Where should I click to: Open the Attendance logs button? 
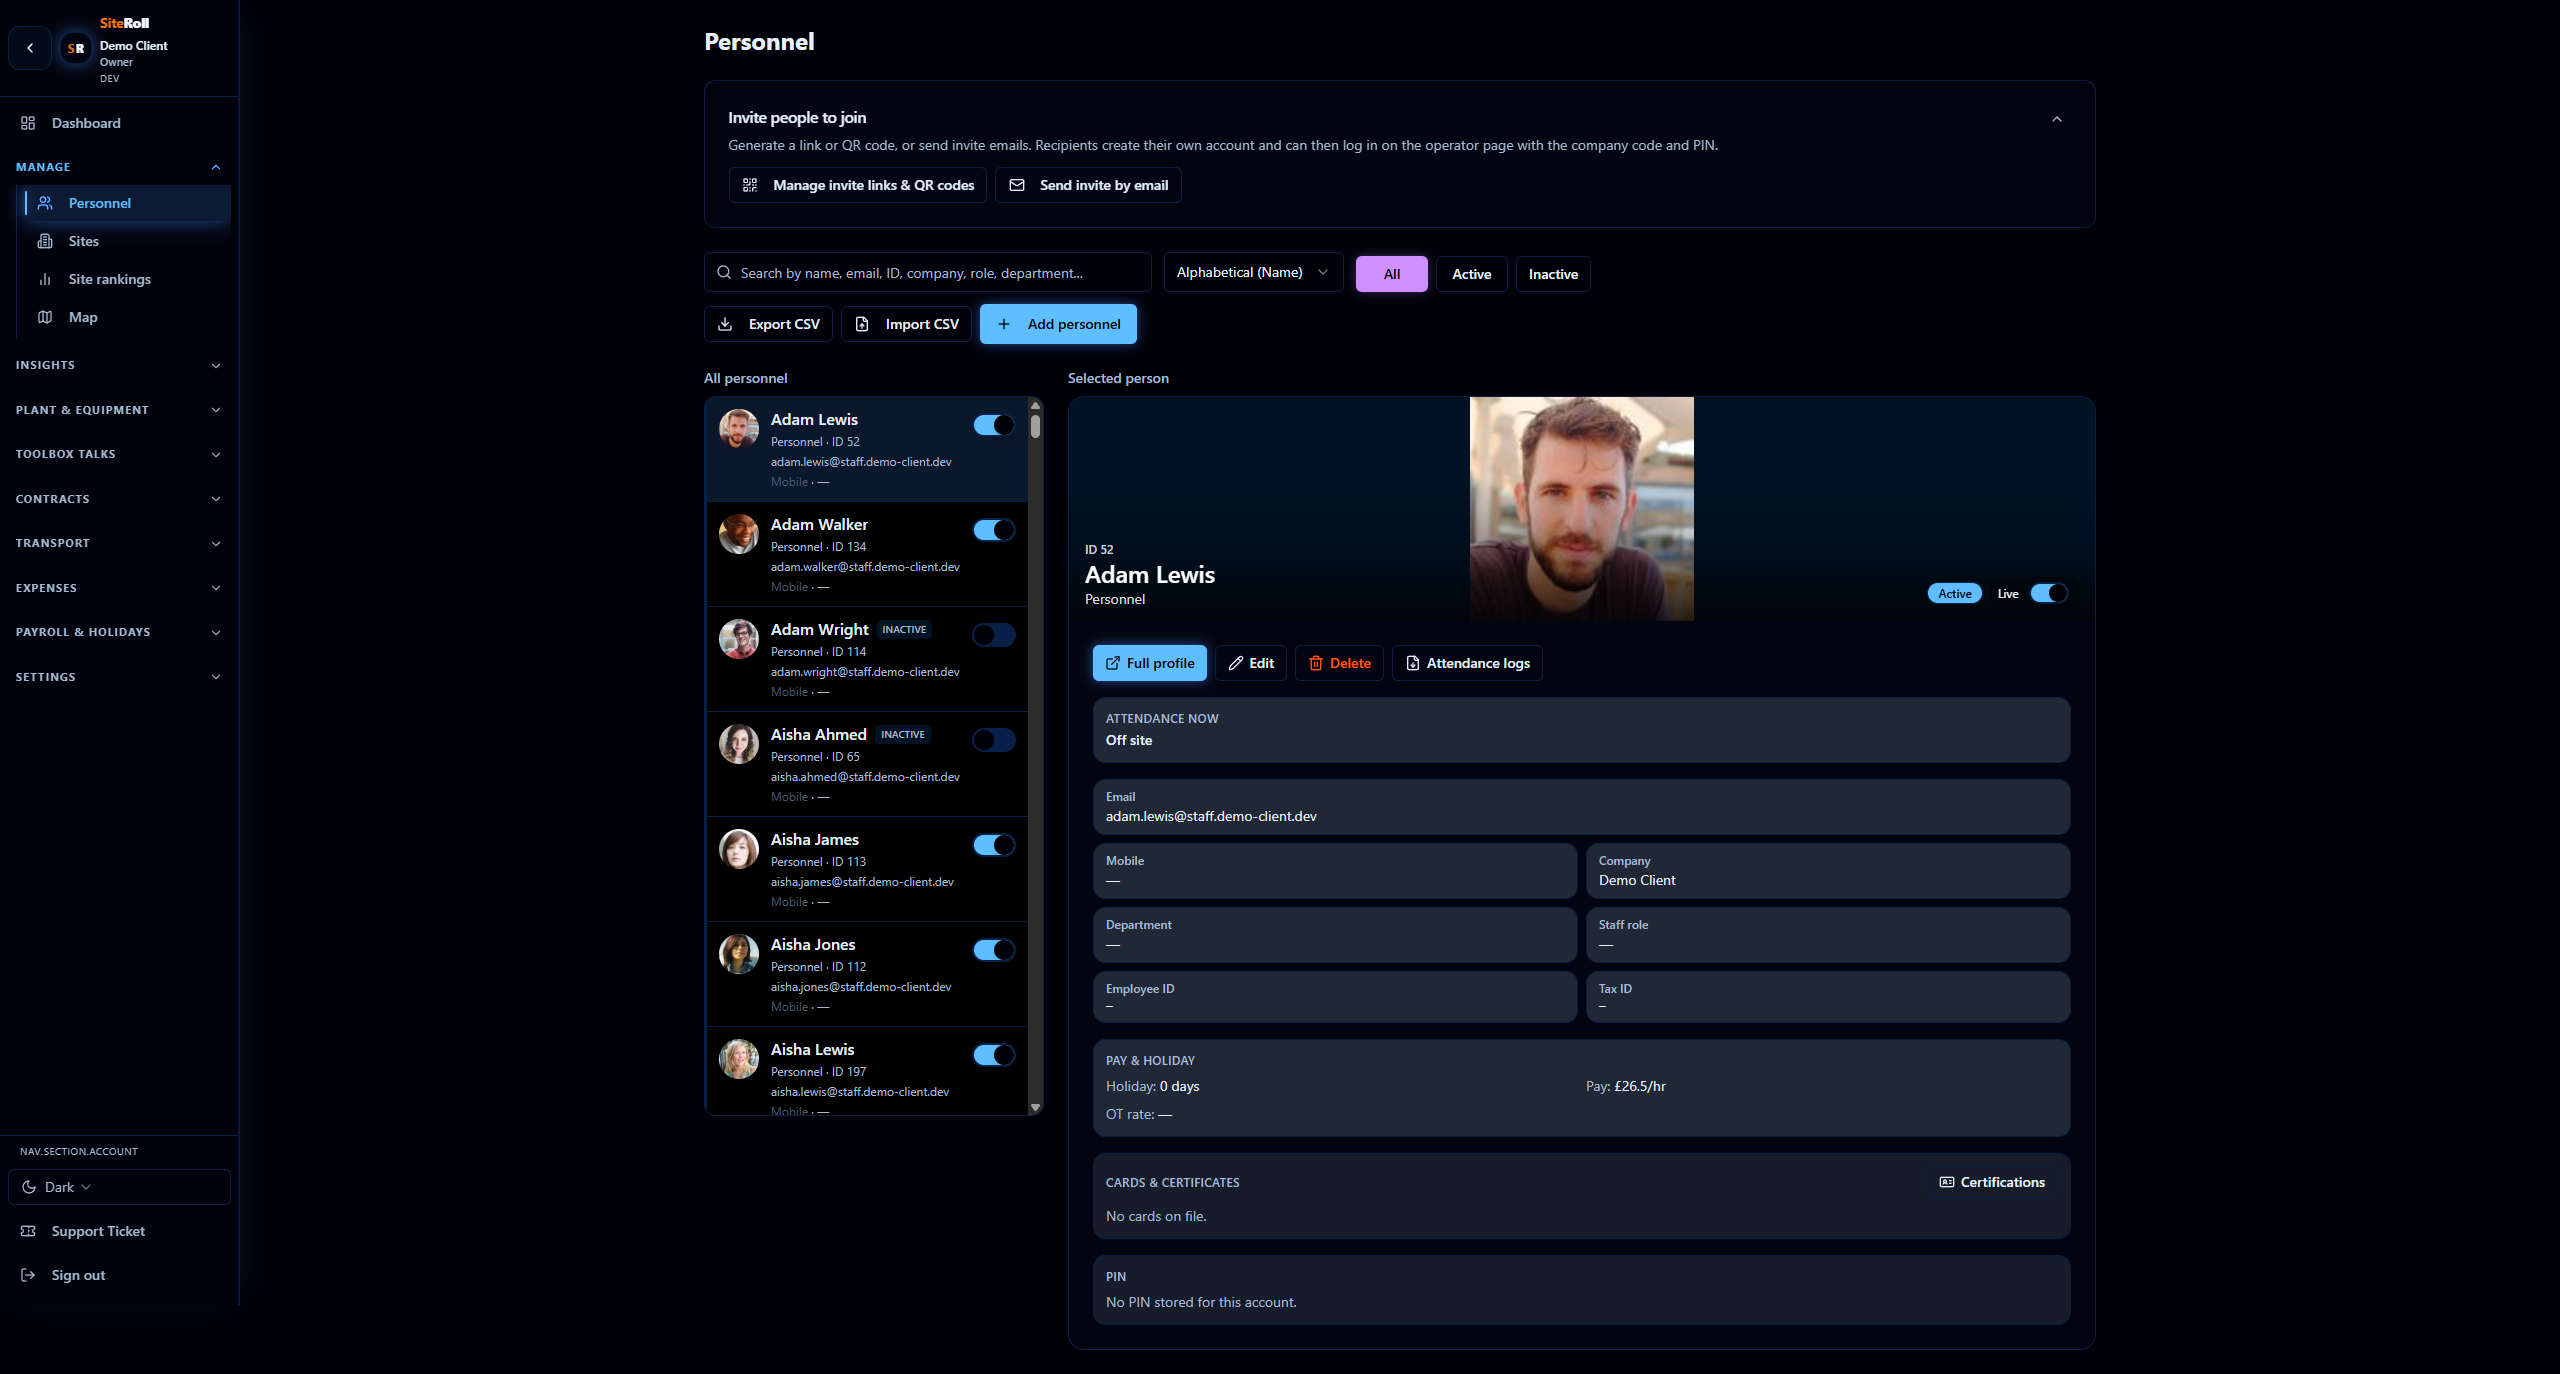(1467, 663)
